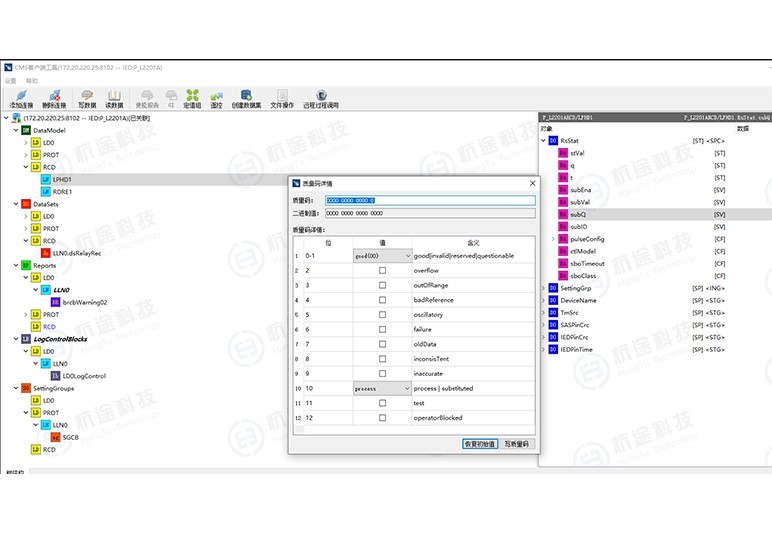
Task: Click the 遥控 (remote control) toolbar icon
Action: tap(217, 98)
